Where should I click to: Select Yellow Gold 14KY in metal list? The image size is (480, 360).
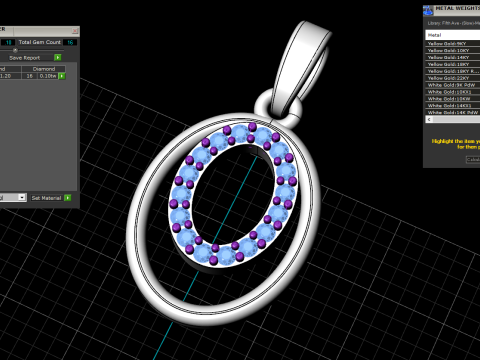(453, 57)
